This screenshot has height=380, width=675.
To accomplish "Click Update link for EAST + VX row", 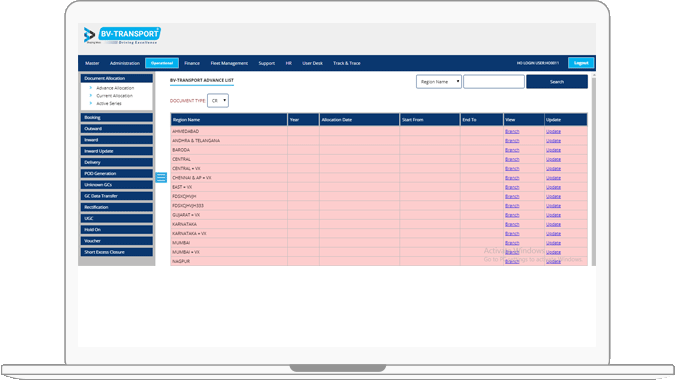I will click(x=553, y=187).
